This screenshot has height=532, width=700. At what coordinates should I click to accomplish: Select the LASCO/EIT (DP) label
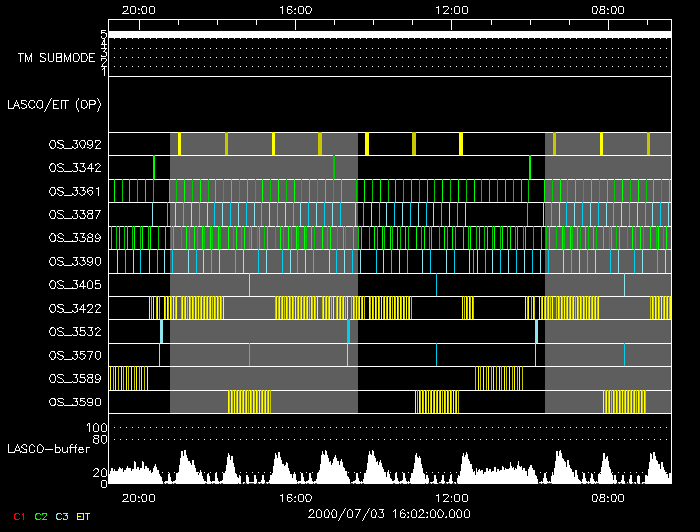[x=54, y=105]
